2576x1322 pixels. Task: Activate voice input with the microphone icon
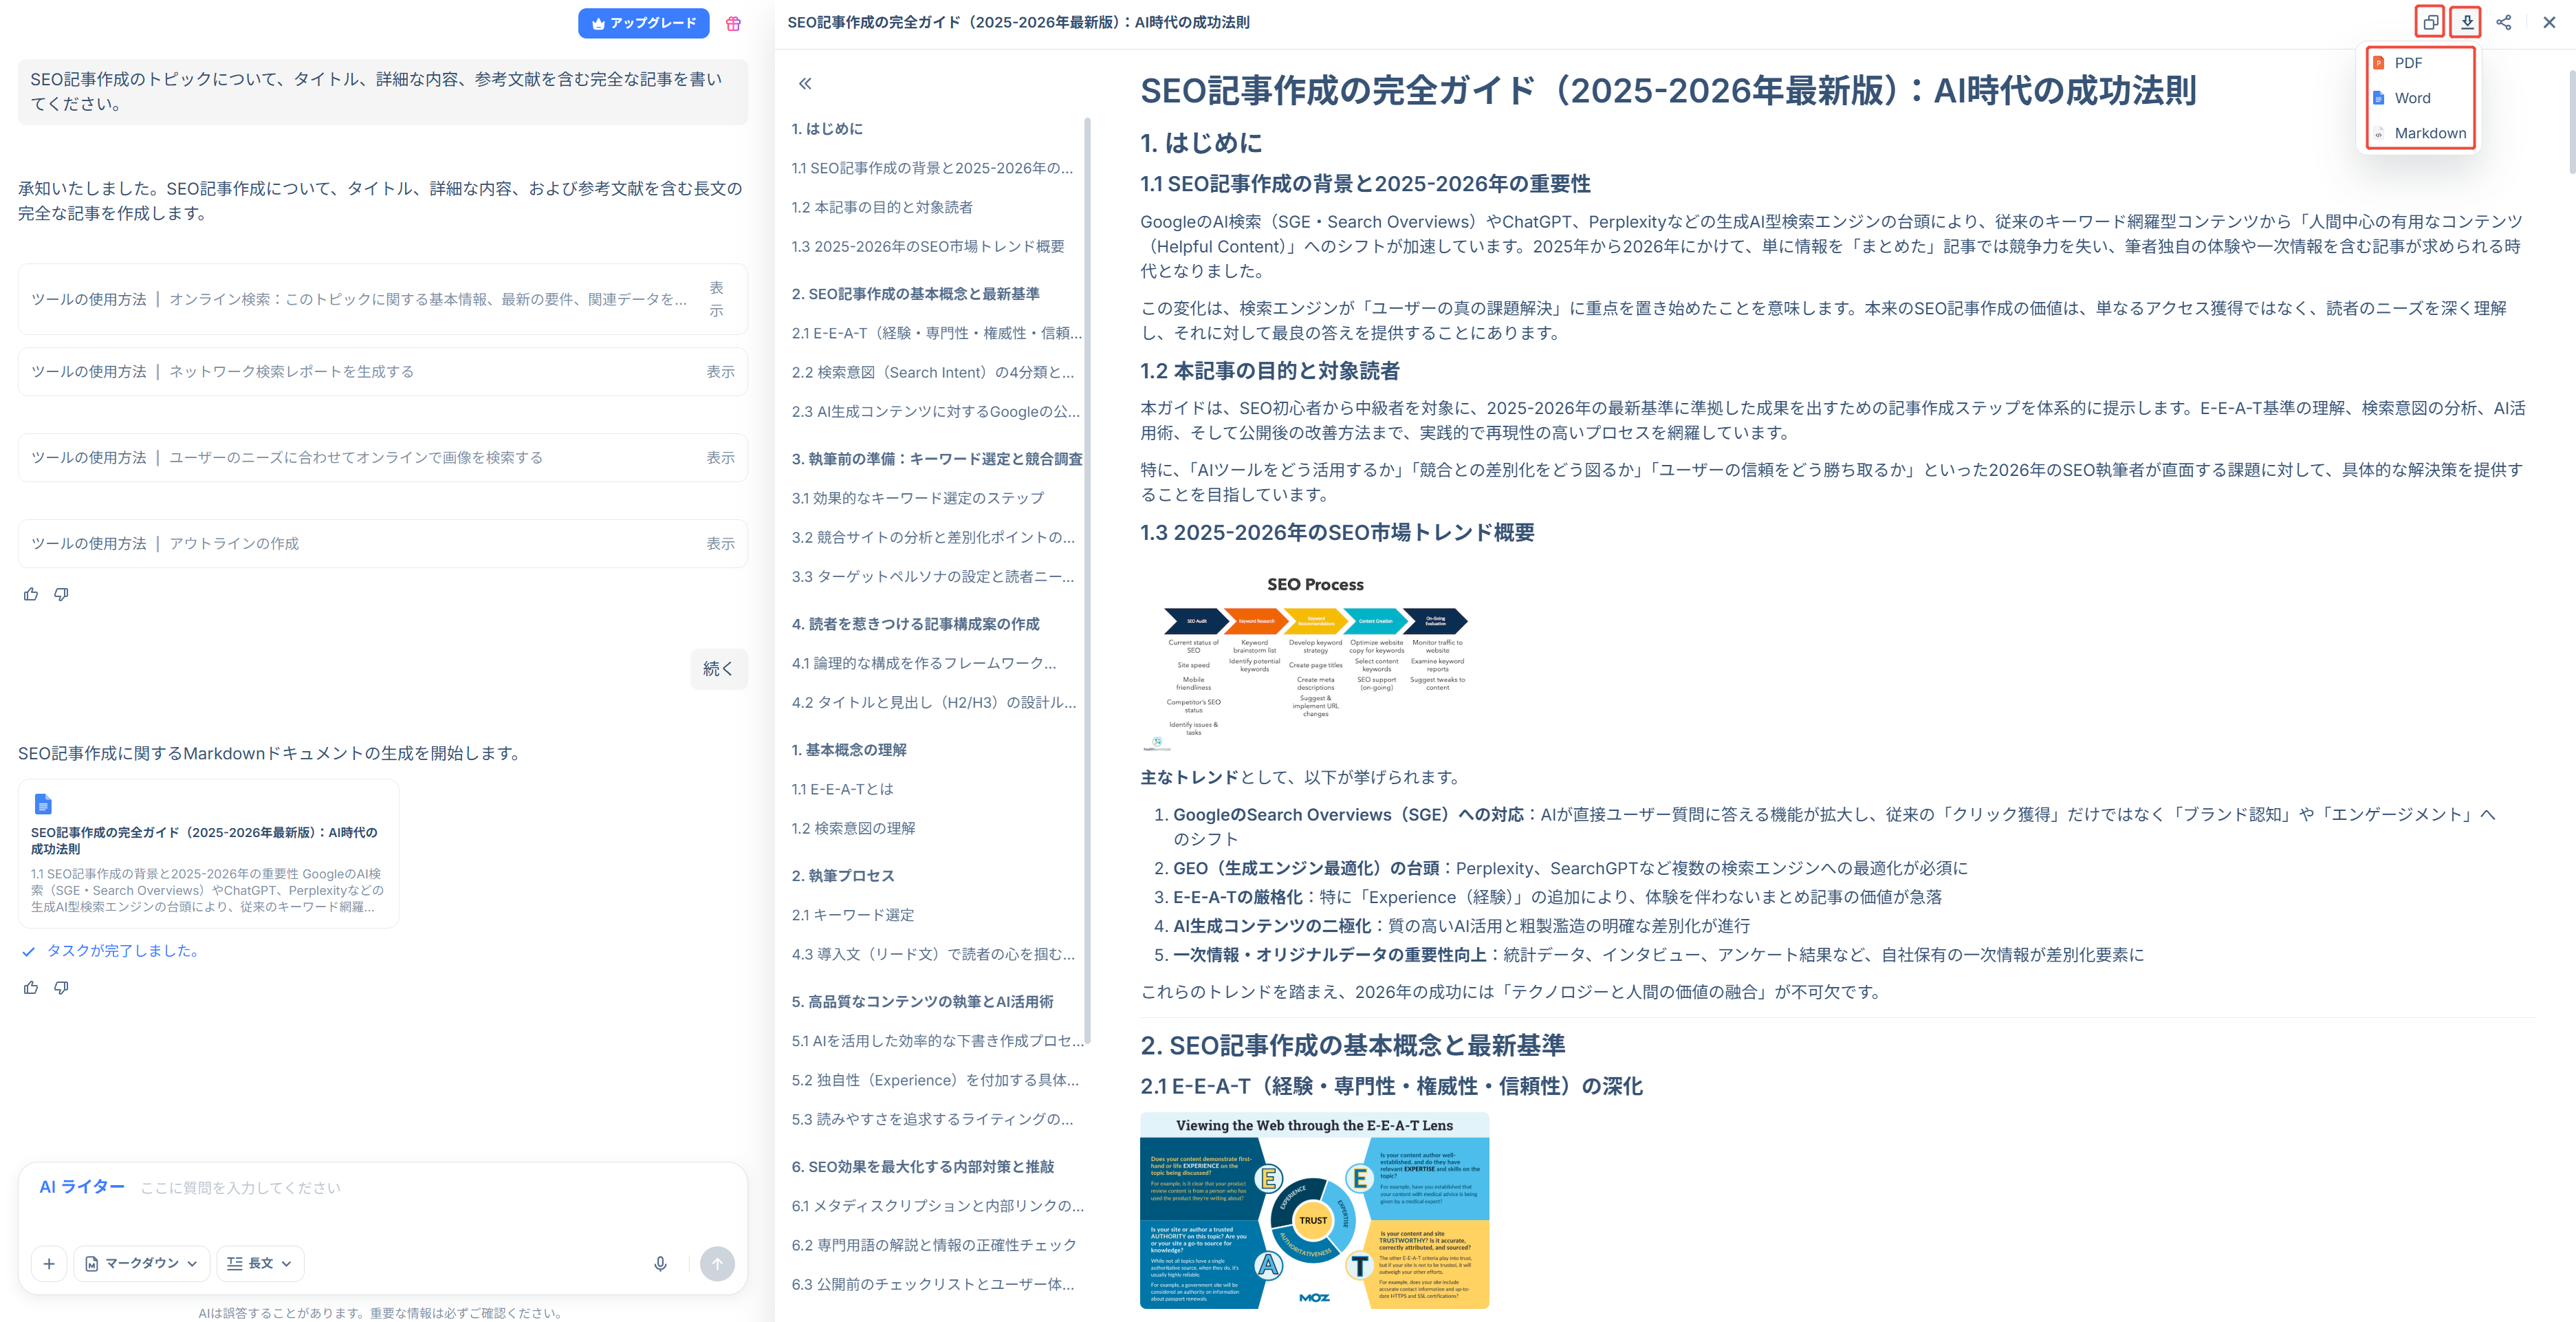coord(660,1264)
